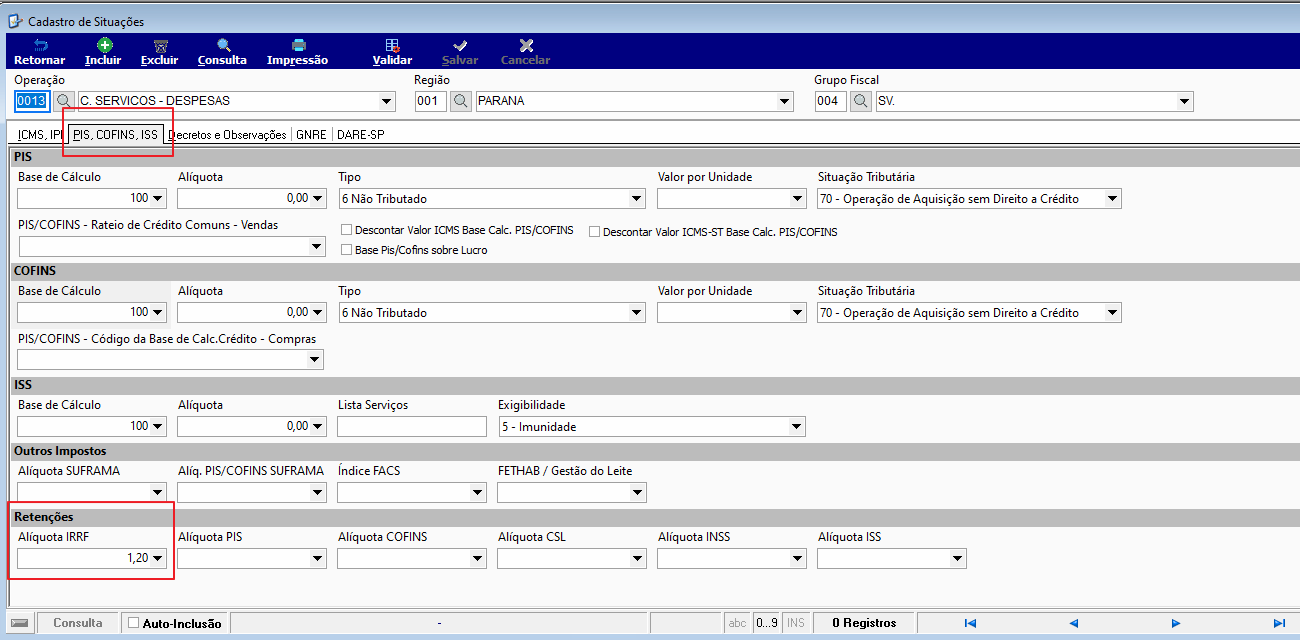Viewport: 1300px width, 640px height.
Task: Open the FETHAB / Gestão do Leite dropdown
Action: pos(637,492)
